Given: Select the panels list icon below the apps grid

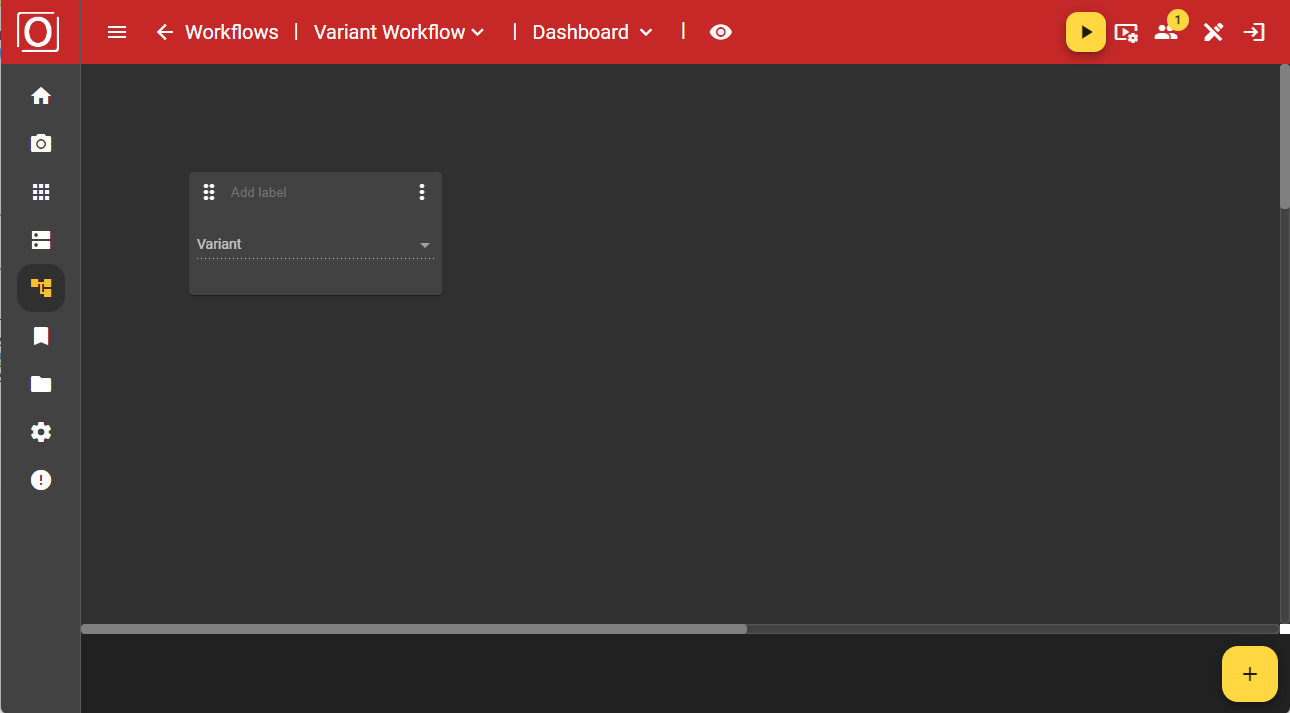Looking at the screenshot, I should [x=40, y=239].
